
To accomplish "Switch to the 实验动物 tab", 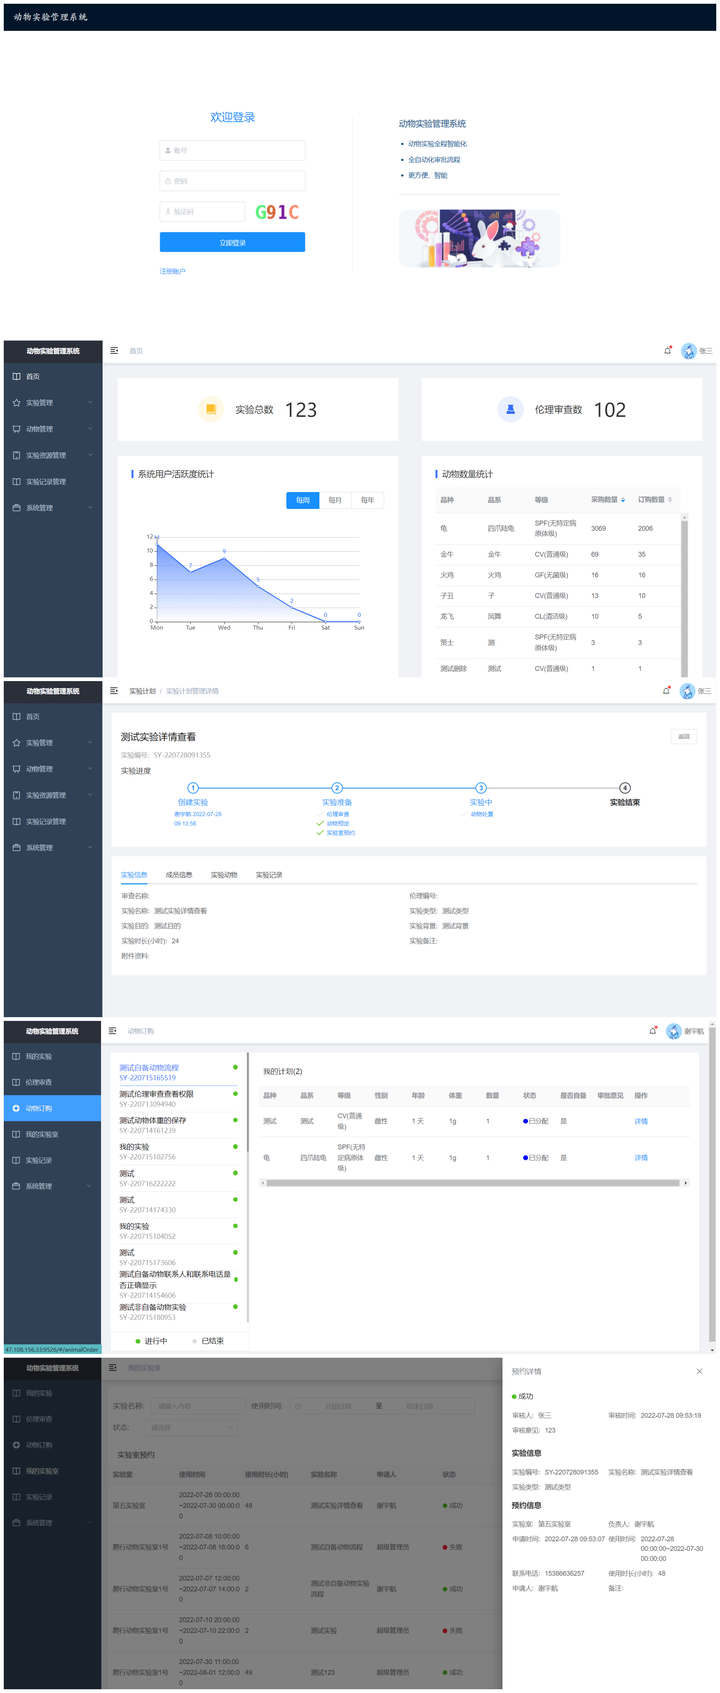I will (x=224, y=875).
